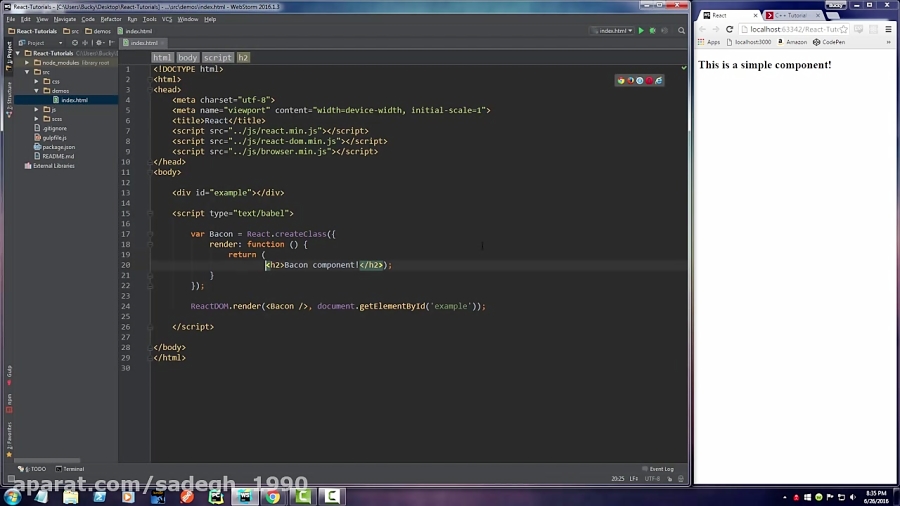Open Search Everywhere magnifier icon
The height and width of the screenshot is (506, 900).
(x=683, y=31)
